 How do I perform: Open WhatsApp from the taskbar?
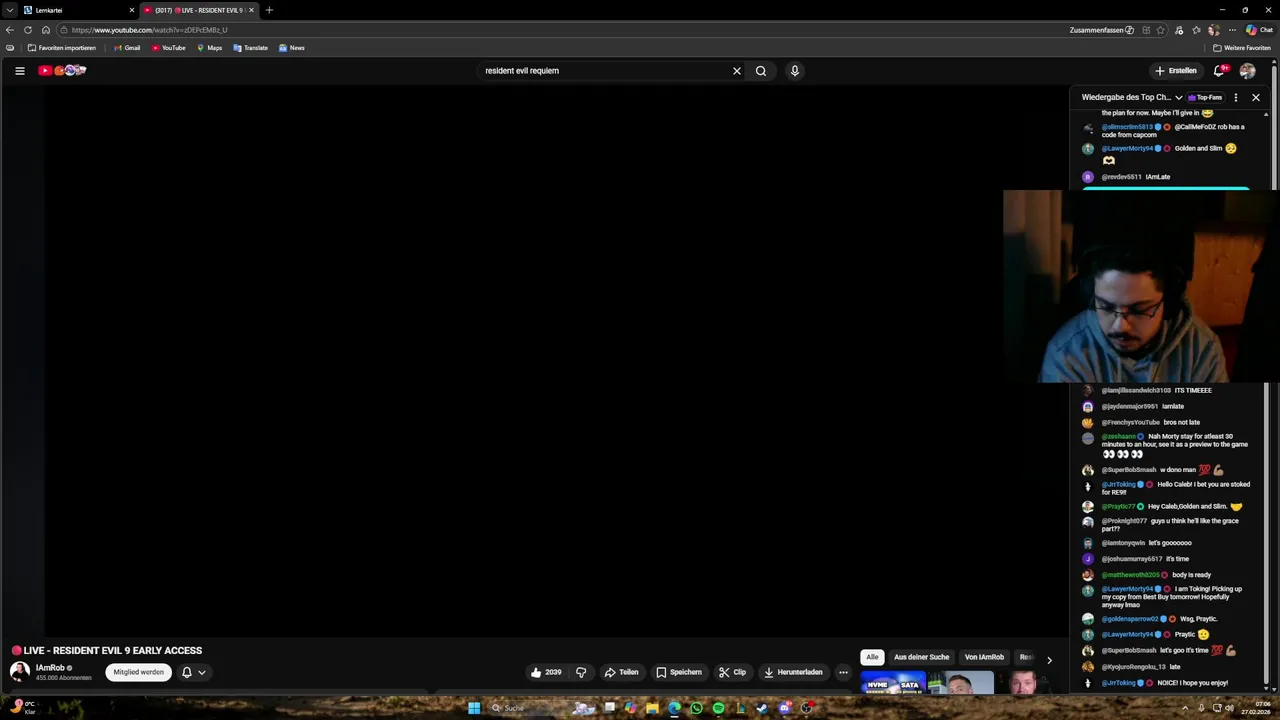point(696,708)
